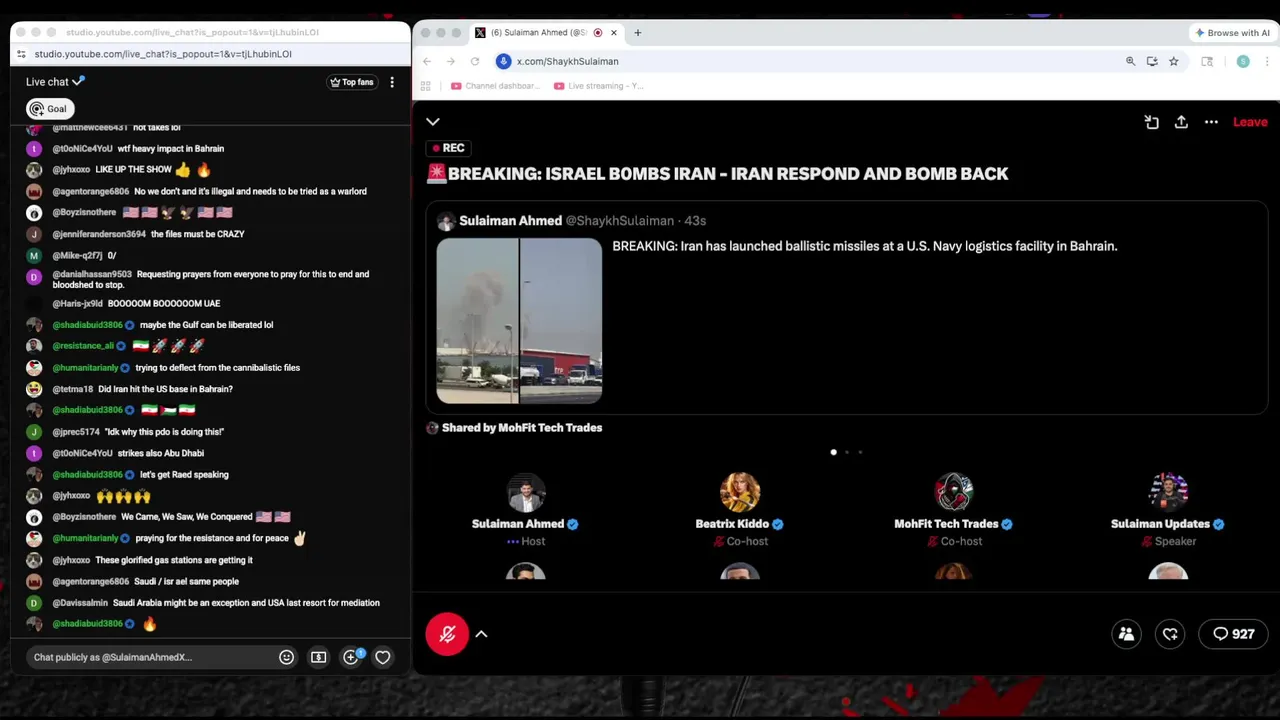Click 'Shared by MohFit Tech Trades' label
Screen dimensions: 1280x720
[x=522, y=428]
